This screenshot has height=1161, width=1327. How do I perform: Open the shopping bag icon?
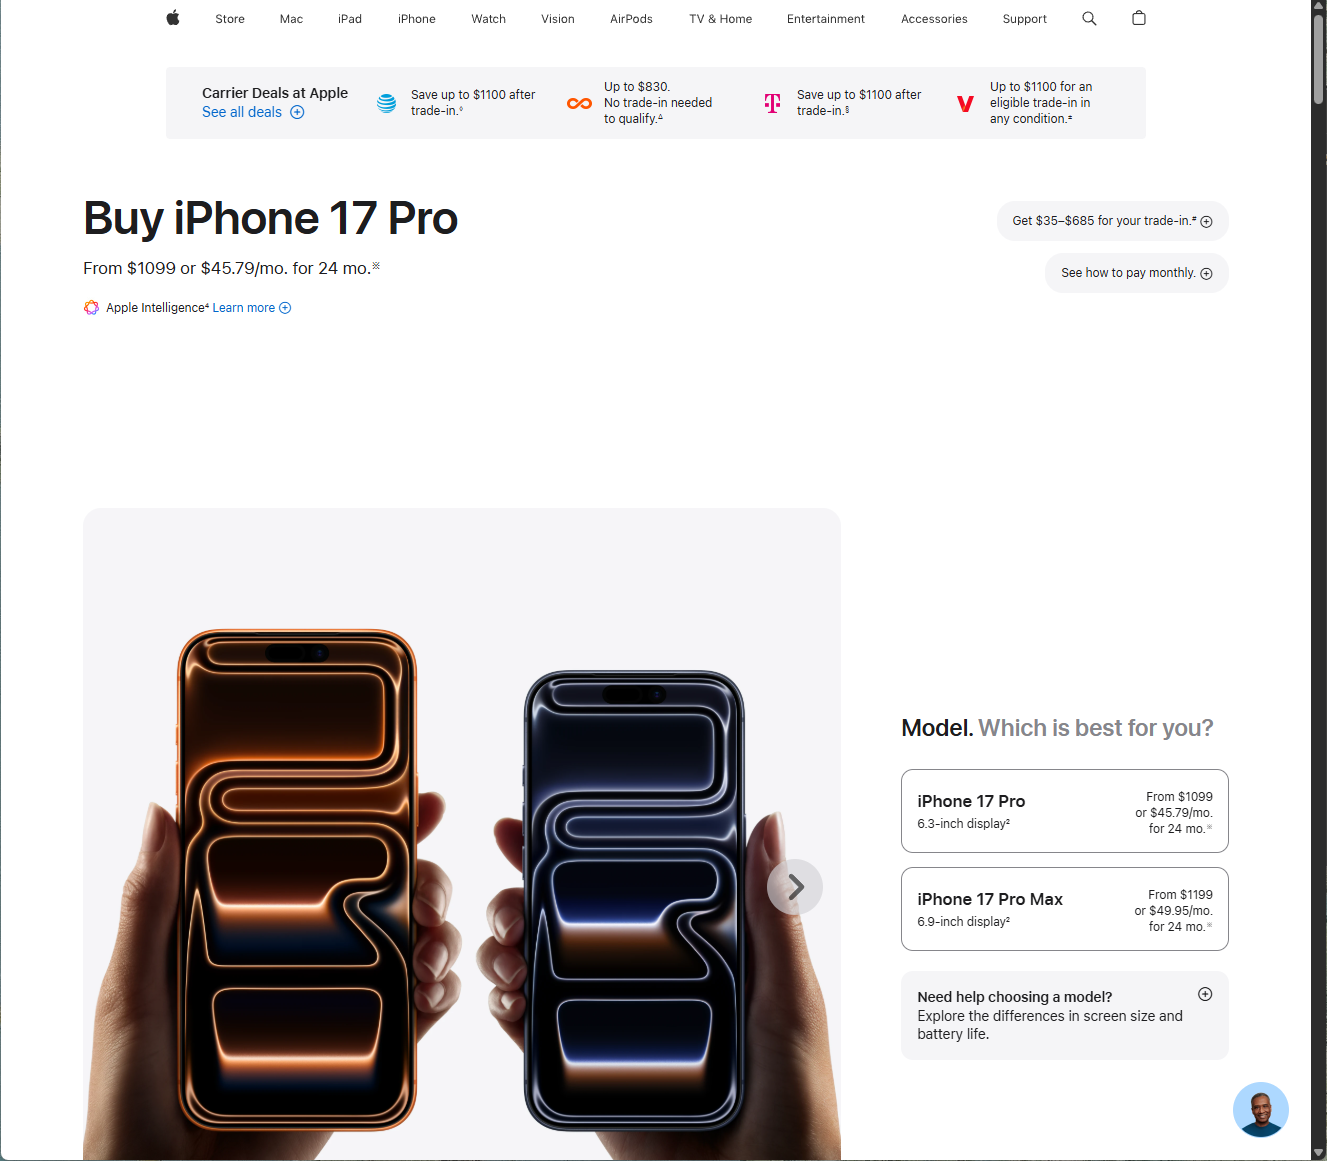1138,18
